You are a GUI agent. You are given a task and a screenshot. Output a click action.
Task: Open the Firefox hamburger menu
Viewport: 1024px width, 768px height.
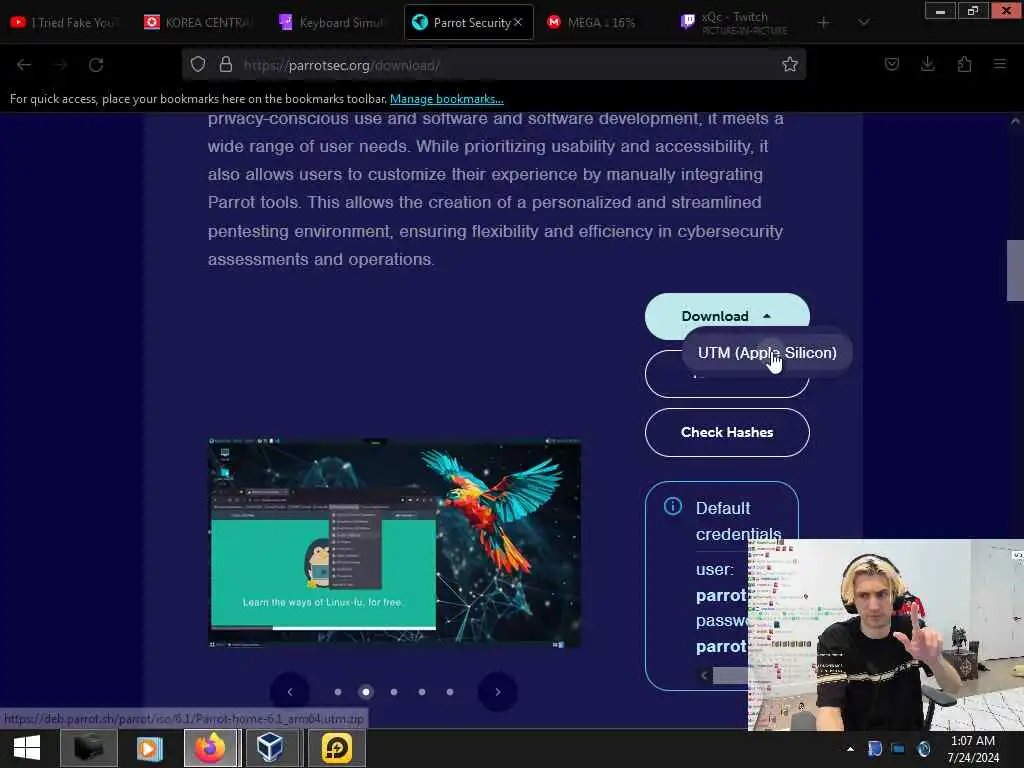pyautogui.click(x=1000, y=64)
